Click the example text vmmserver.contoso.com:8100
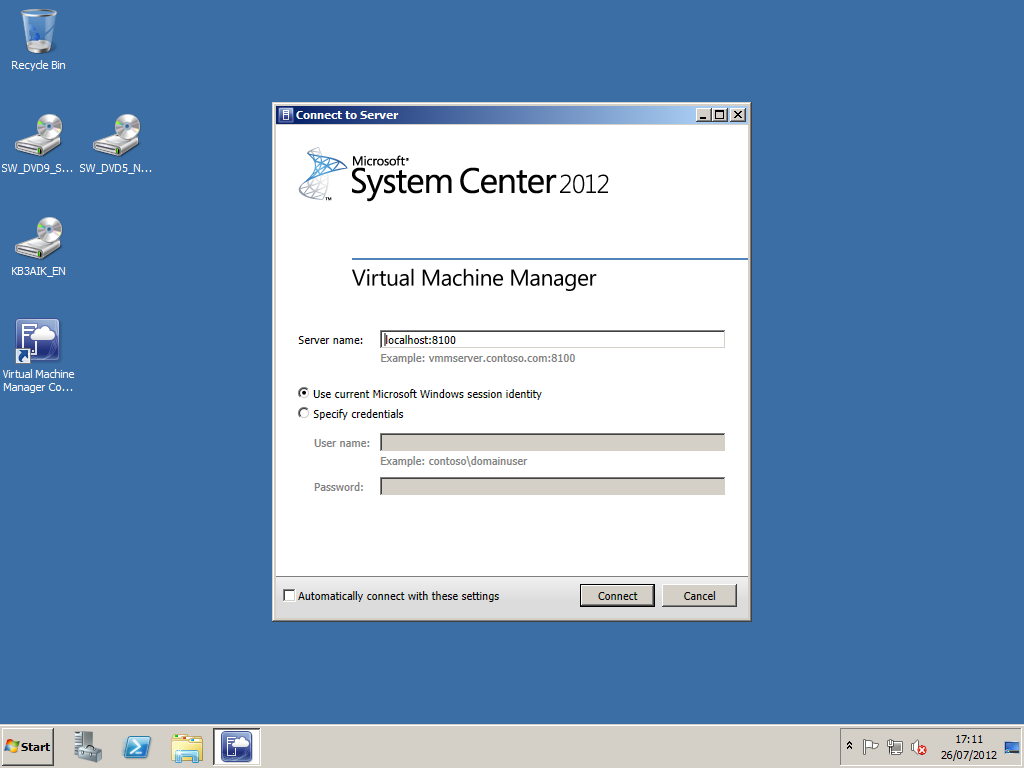The width and height of the screenshot is (1024, 768). (x=502, y=358)
